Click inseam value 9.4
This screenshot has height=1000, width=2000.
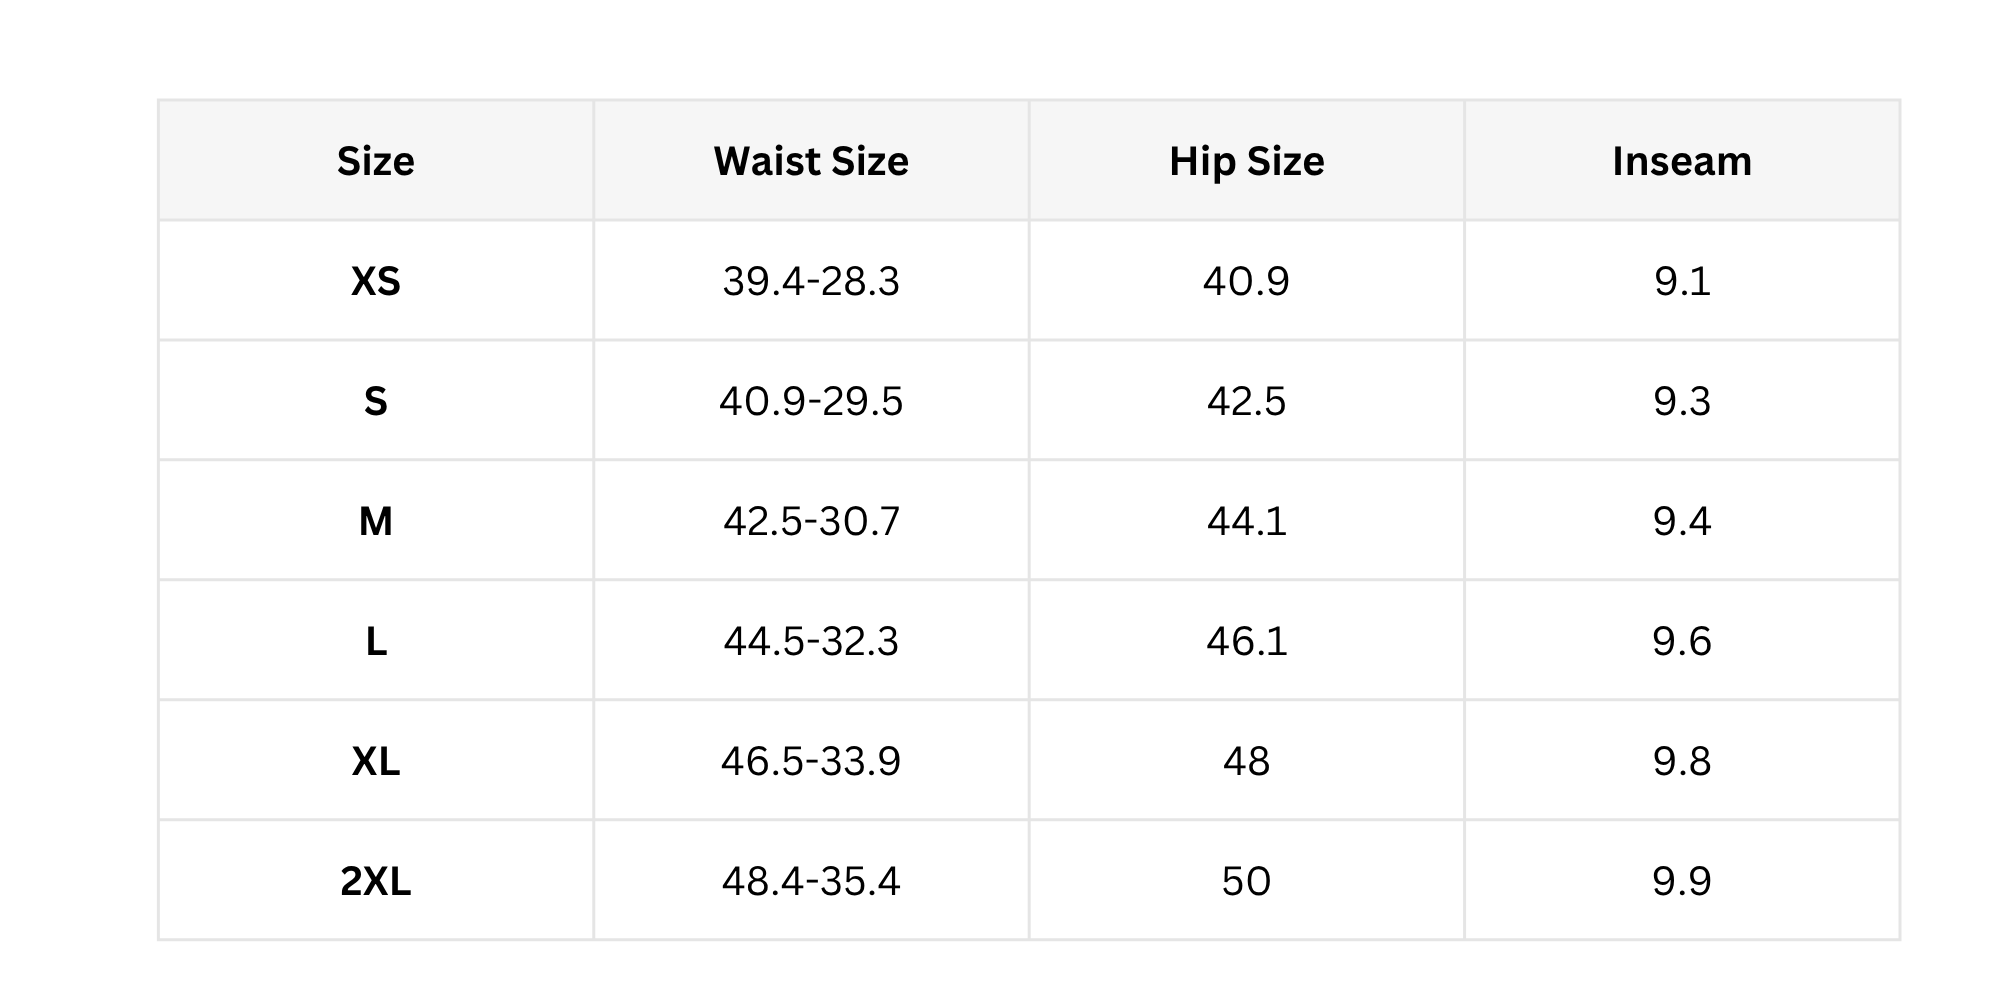1682,521
